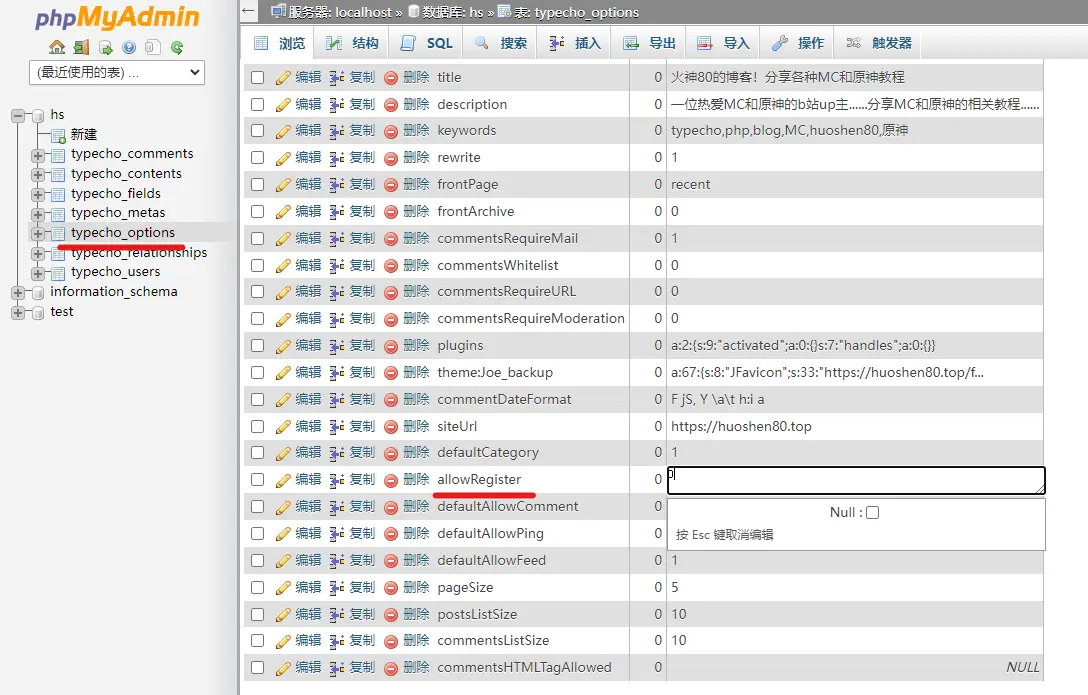Open the recent tables dropdown
The image size is (1088, 695).
[117, 72]
